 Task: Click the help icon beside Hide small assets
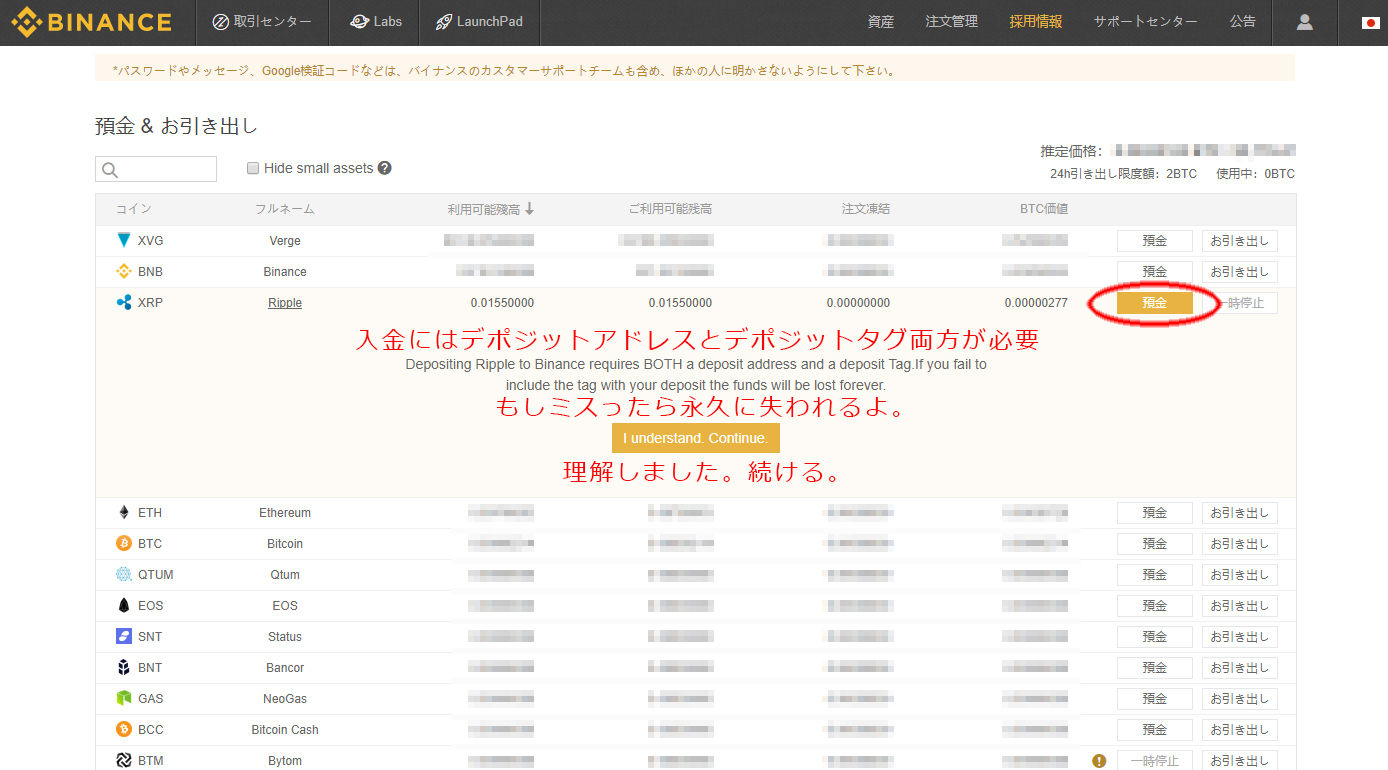385,168
